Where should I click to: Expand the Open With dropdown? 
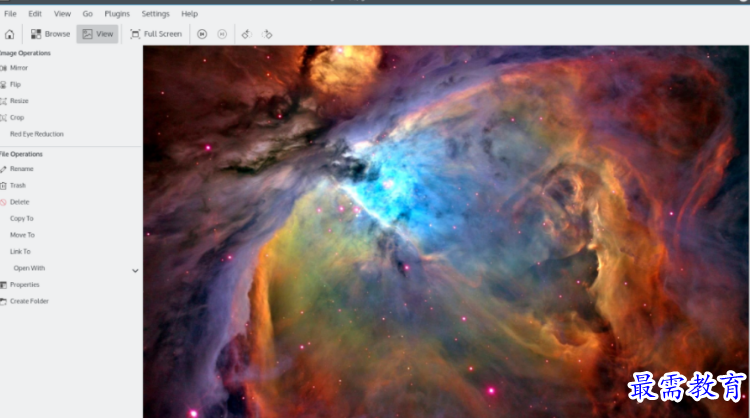click(135, 269)
